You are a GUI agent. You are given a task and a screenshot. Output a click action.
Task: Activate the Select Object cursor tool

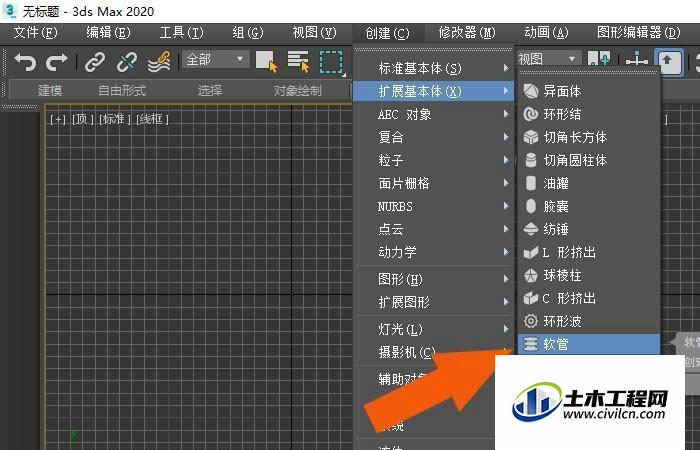click(x=267, y=61)
